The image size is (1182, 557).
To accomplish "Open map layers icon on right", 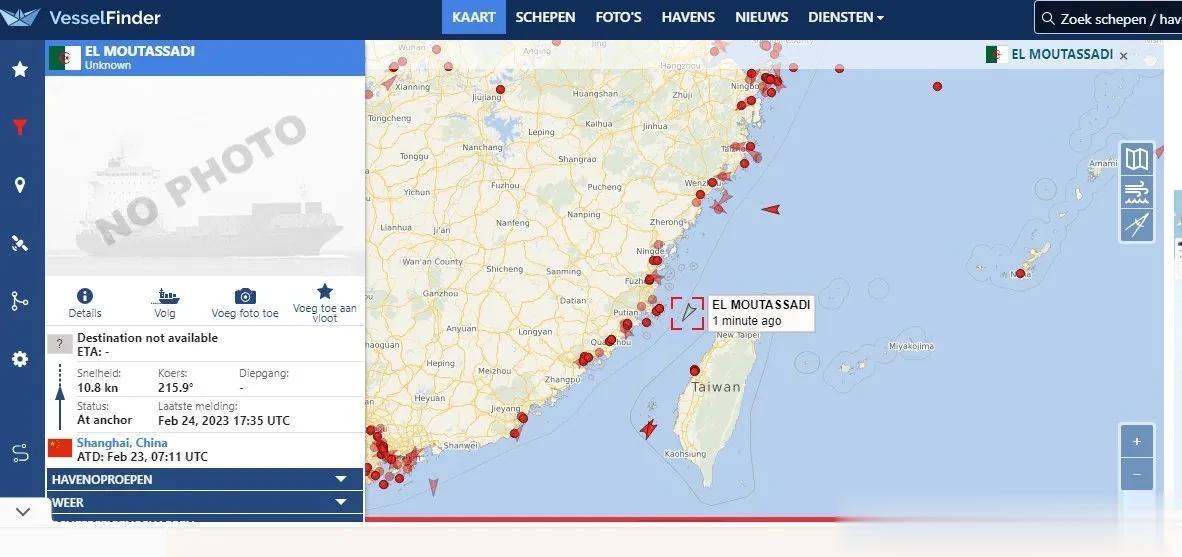I will point(1137,159).
